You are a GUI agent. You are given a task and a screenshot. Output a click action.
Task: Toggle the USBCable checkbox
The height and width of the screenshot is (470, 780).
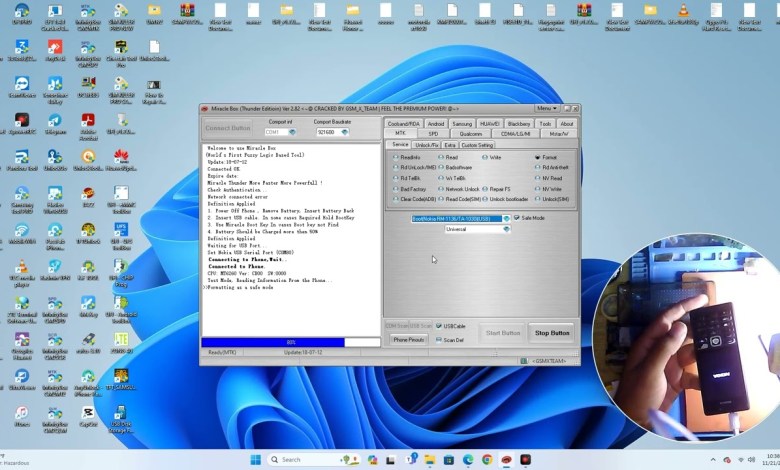pyautogui.click(x=439, y=326)
